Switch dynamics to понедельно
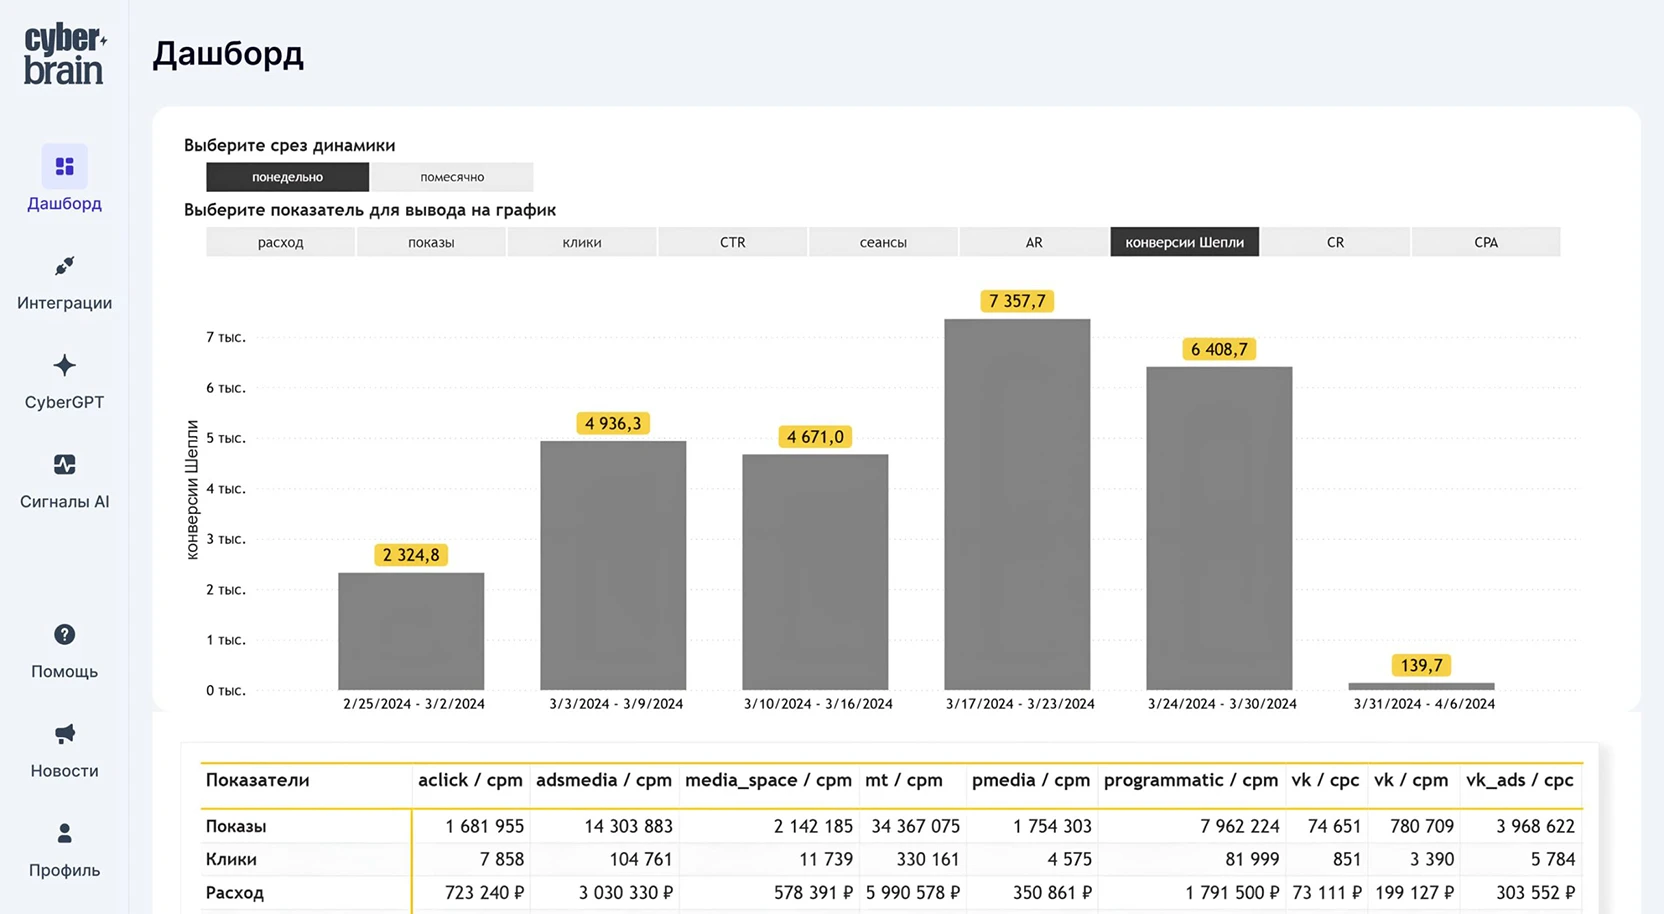This screenshot has height=914, width=1664. pyautogui.click(x=287, y=177)
